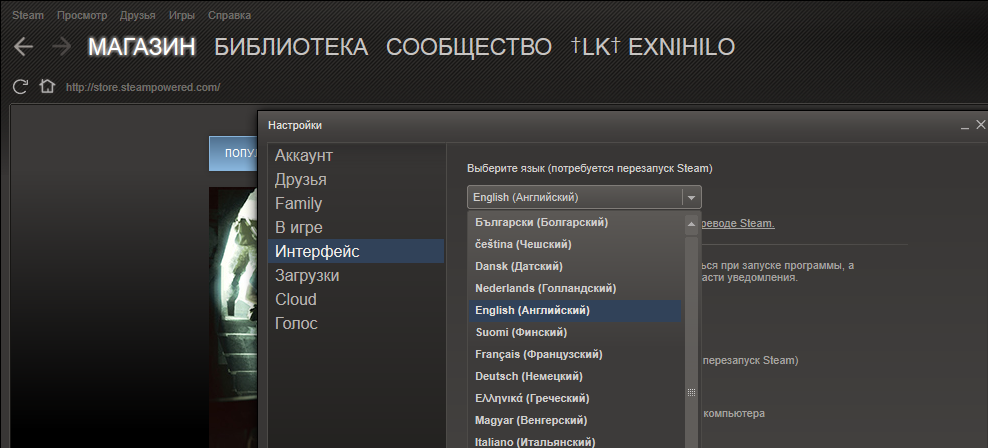988x448 pixels.
Task: Open the Просмотр menu
Action: tap(82, 15)
